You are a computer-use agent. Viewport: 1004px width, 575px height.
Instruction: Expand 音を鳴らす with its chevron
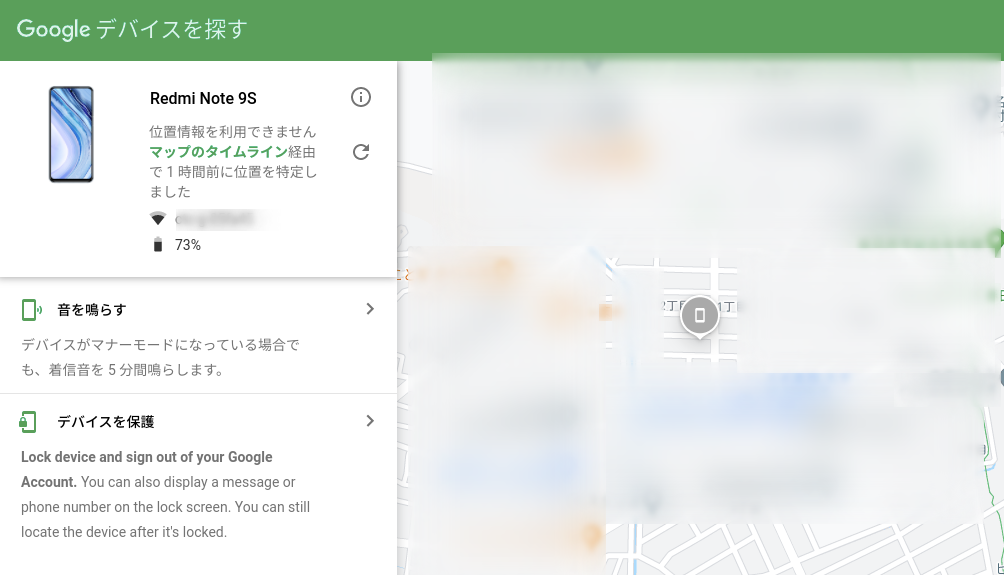click(x=369, y=309)
